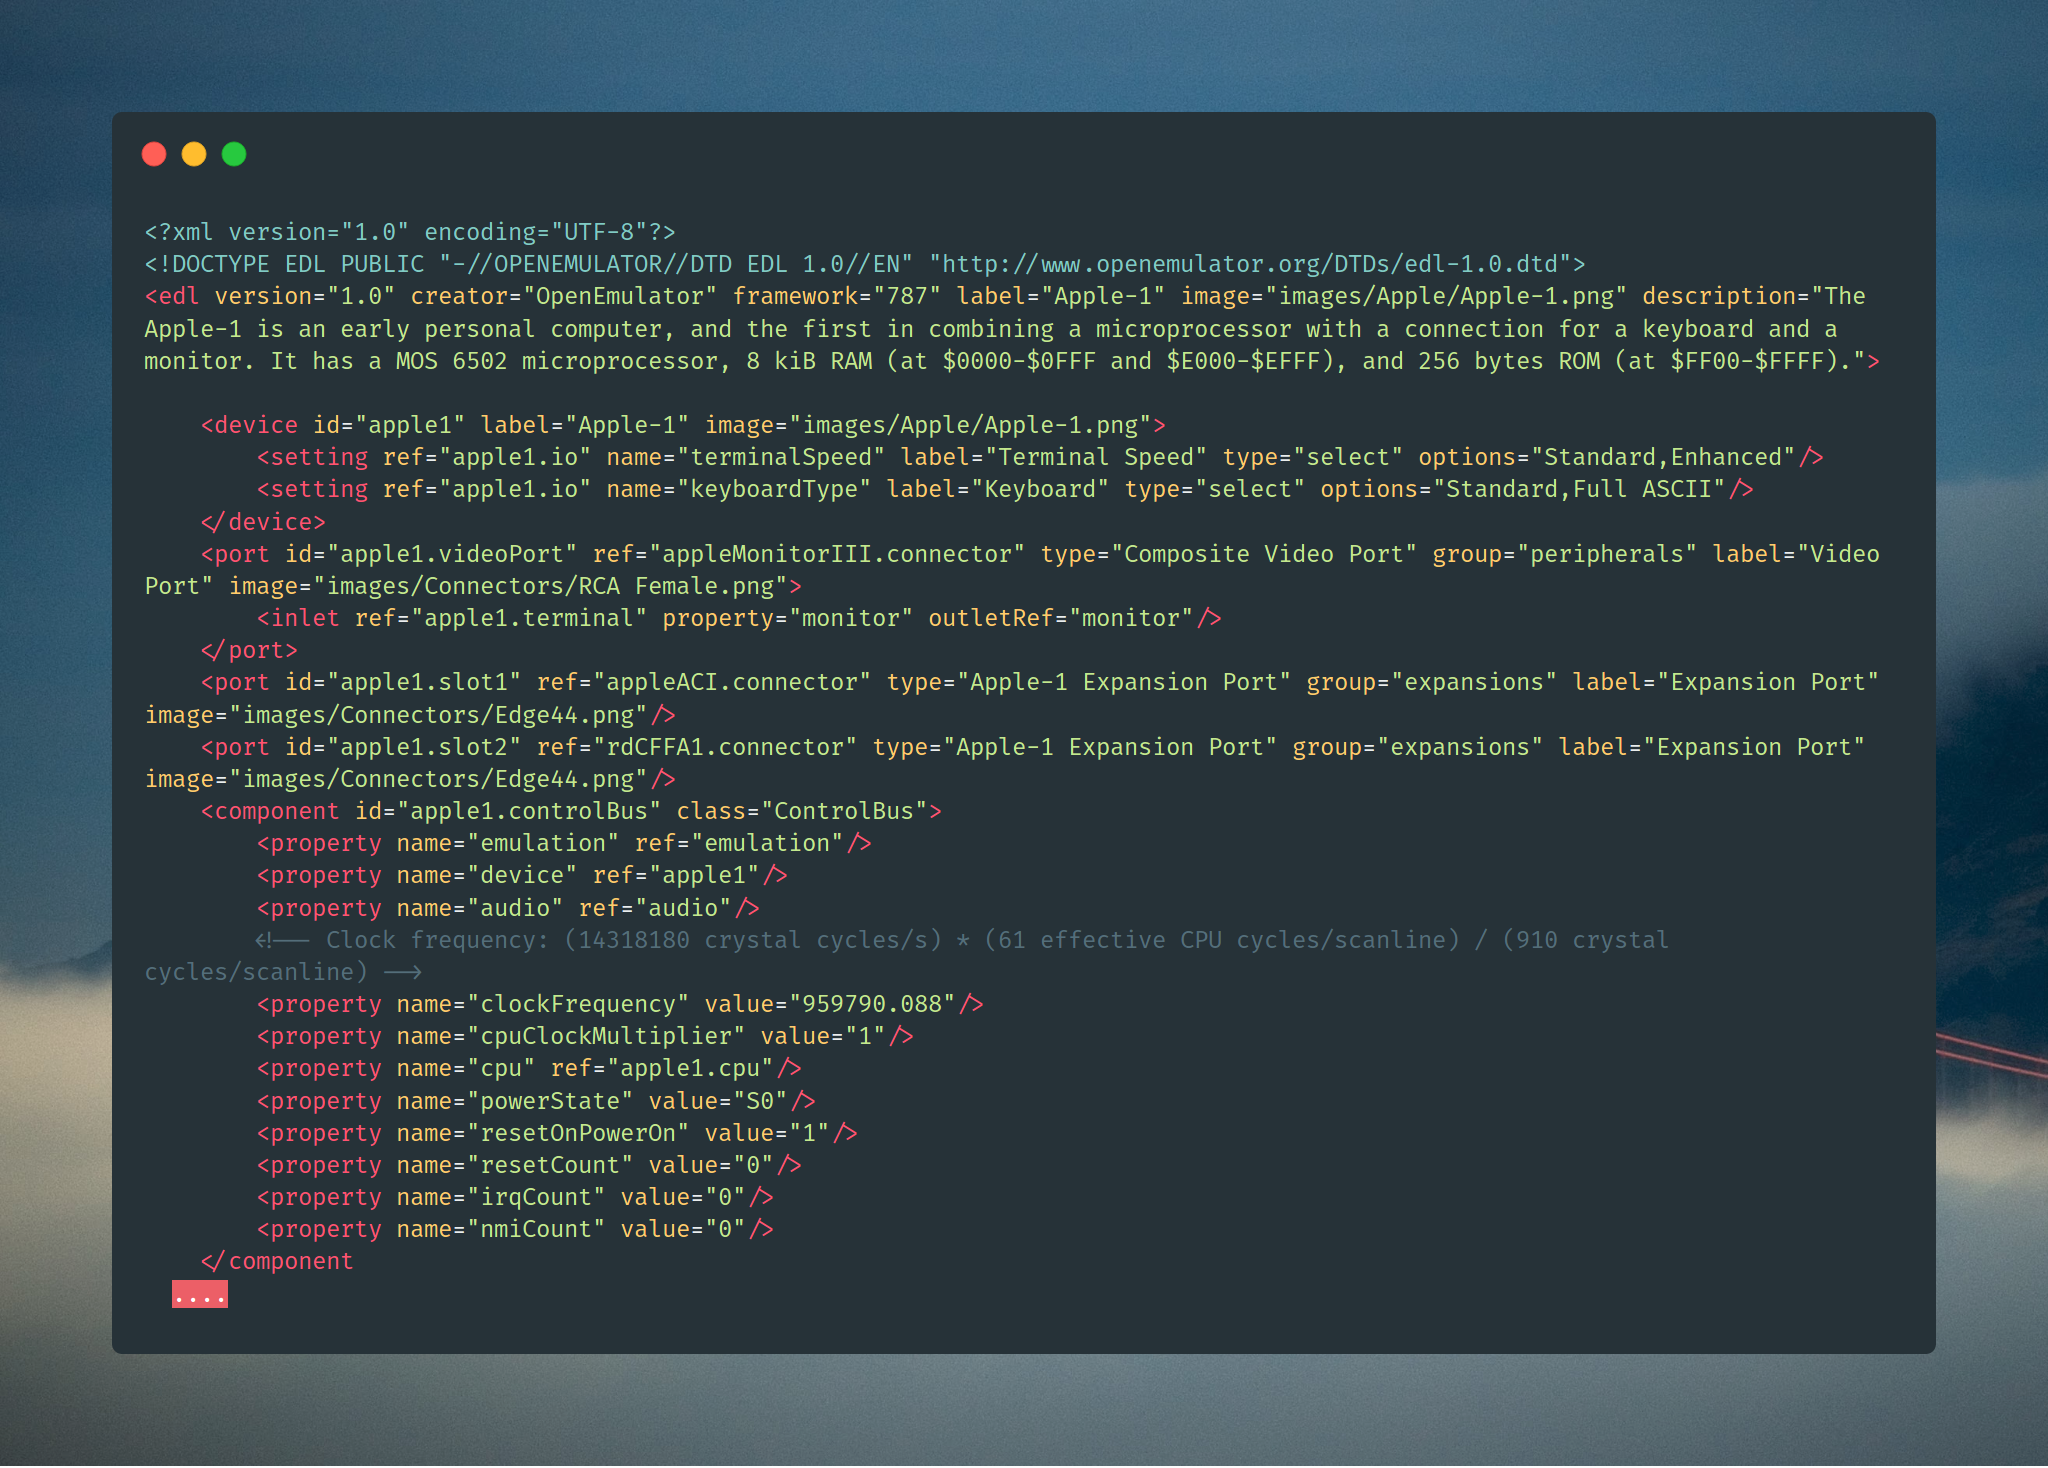This screenshot has width=2048, height=1468.
Task: Click name="resetOnPowerOn" property
Action: pos(543,1133)
